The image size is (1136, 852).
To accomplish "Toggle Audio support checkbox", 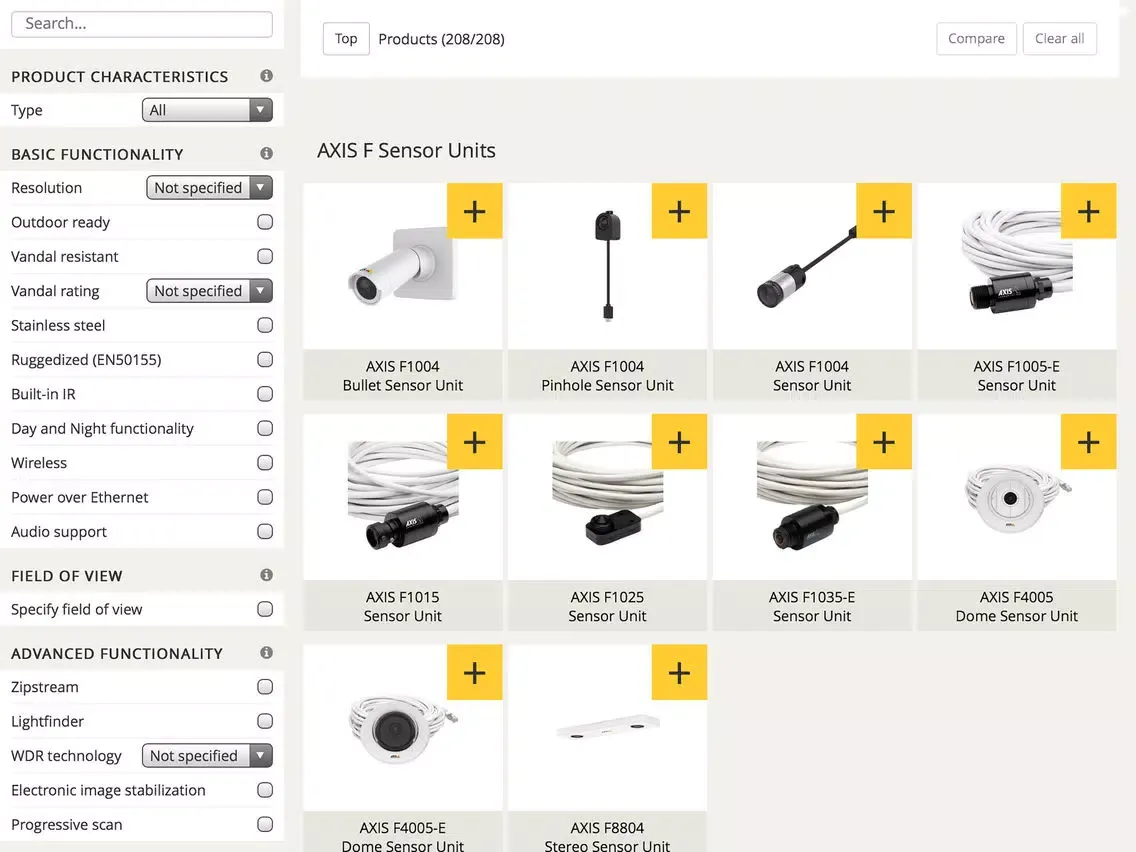I will coord(265,531).
